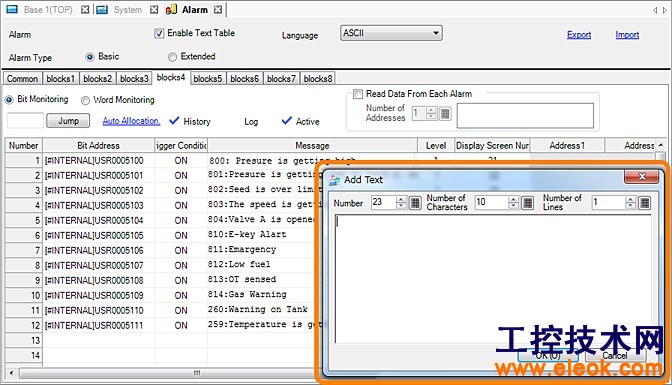This screenshot has height=385, width=672.
Task: Select Word Monitoring option
Action: point(85,100)
